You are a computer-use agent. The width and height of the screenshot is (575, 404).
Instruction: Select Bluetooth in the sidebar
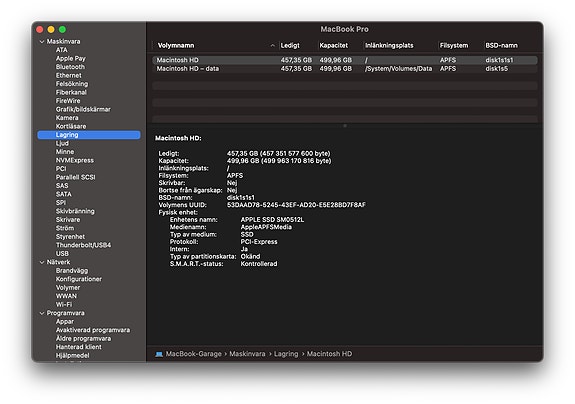(70, 67)
